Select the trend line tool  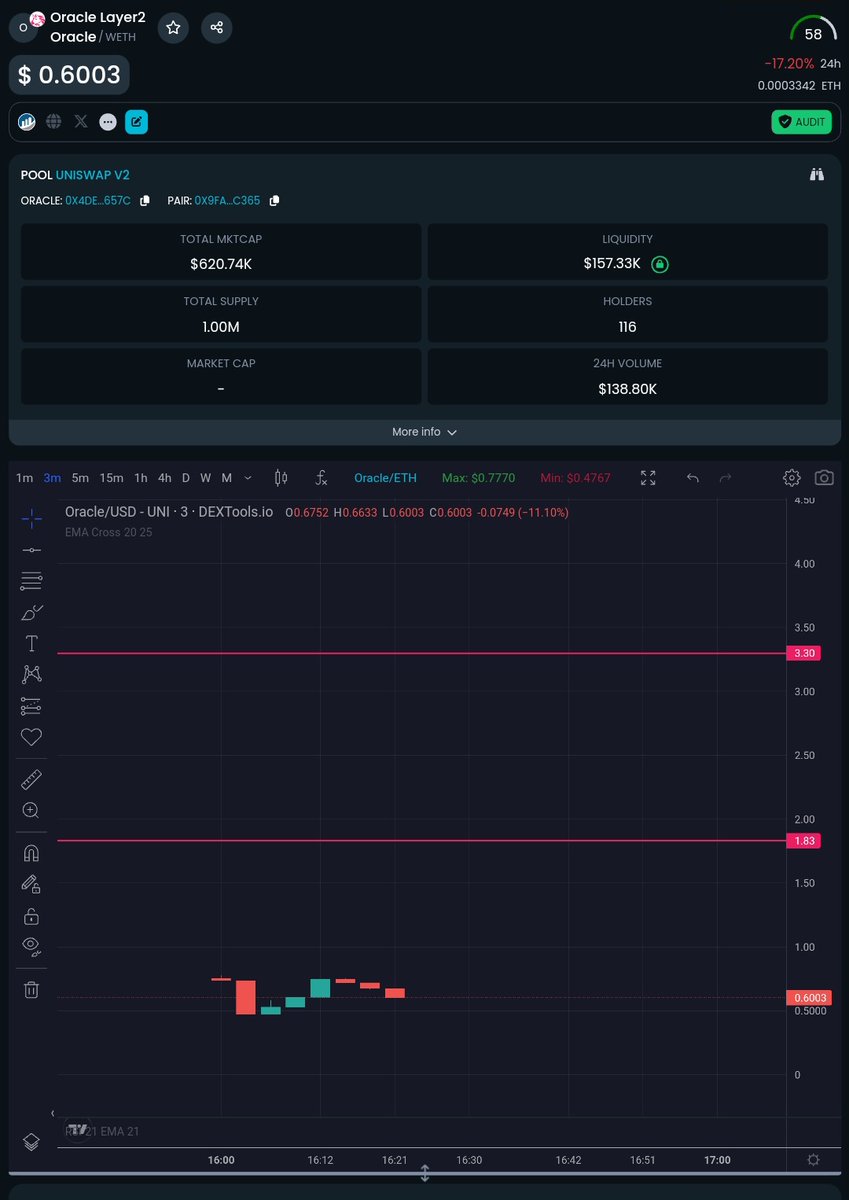31,550
